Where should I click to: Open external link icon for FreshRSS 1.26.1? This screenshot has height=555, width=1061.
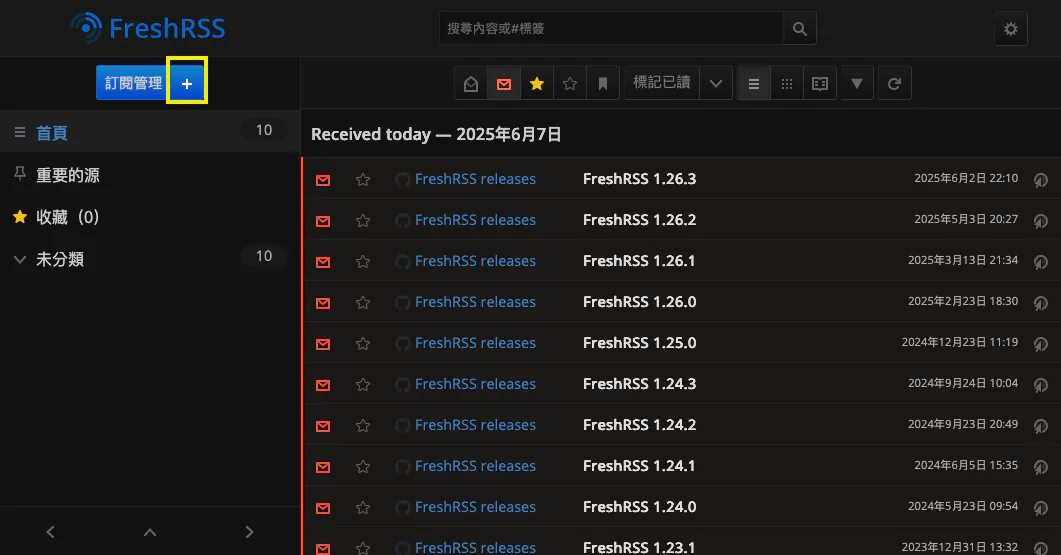pyautogui.click(x=1040, y=261)
